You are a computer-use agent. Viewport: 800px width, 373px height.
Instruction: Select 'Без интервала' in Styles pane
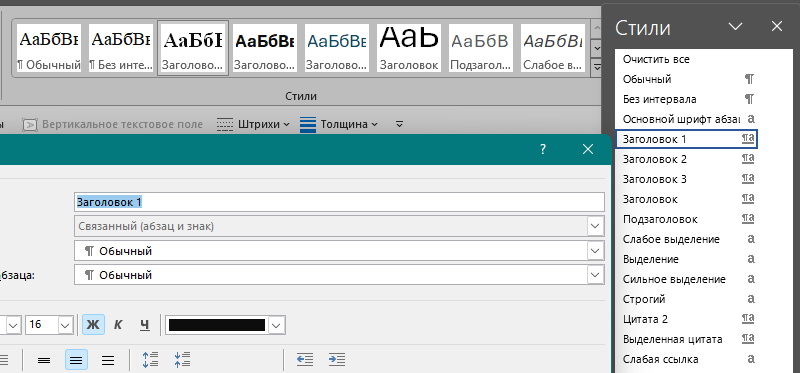(686, 99)
